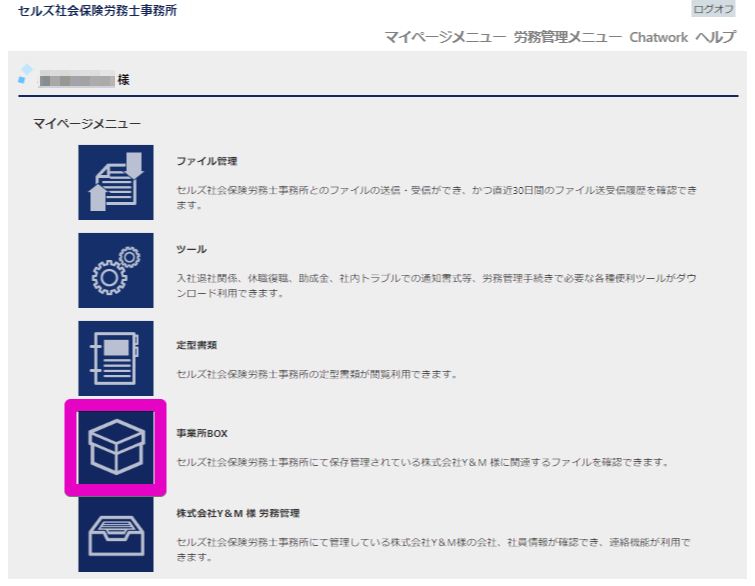Click the 定型書類 description text
The height and width of the screenshot is (586, 755).
pyautogui.click(x=317, y=374)
